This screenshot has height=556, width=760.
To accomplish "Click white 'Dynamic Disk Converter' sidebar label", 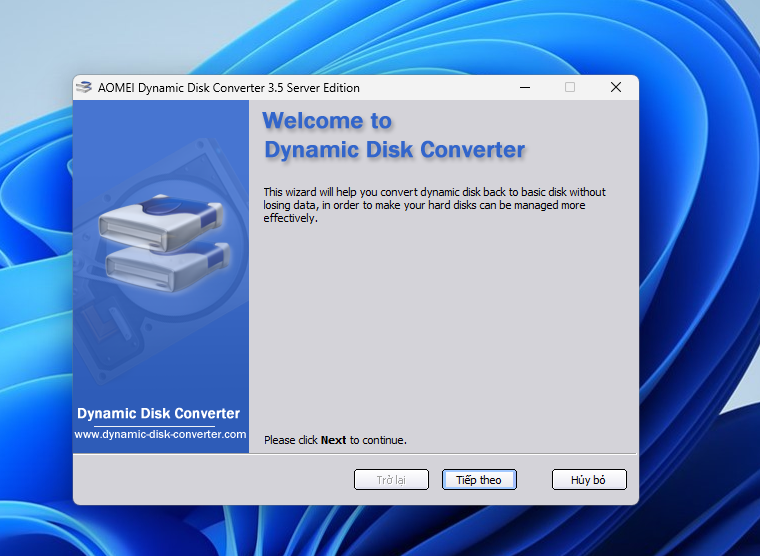I will (x=158, y=413).
